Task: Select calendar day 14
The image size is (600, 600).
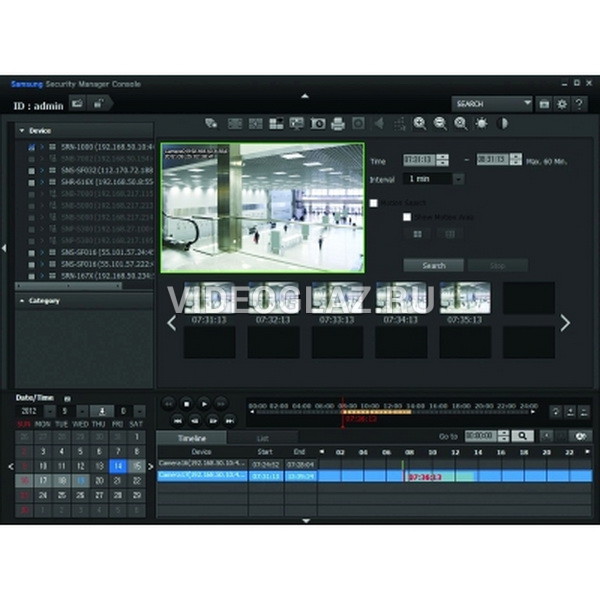Action: [x=118, y=466]
